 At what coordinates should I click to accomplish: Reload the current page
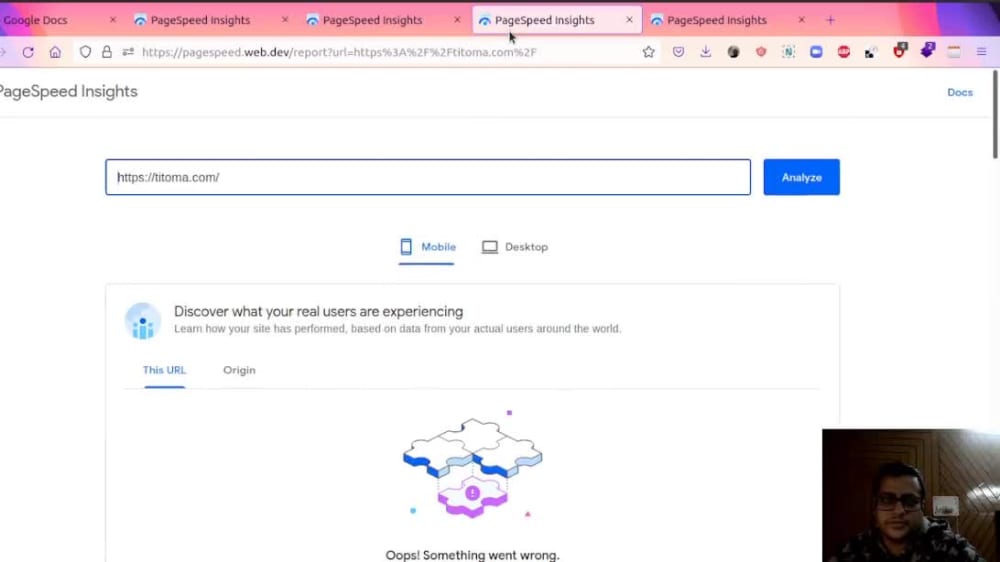pos(28,52)
